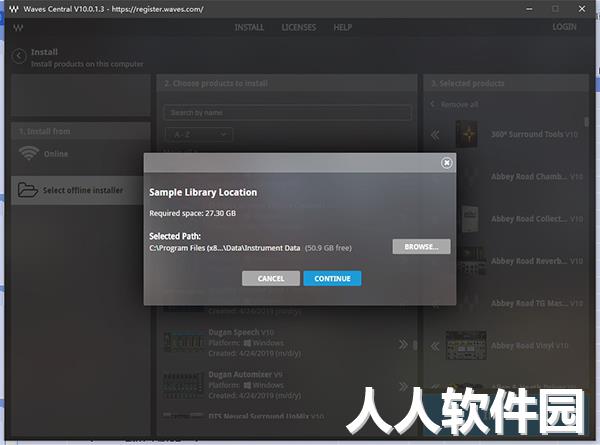600x445 pixels.
Task: Click the Search by name field
Action: (x=287, y=113)
